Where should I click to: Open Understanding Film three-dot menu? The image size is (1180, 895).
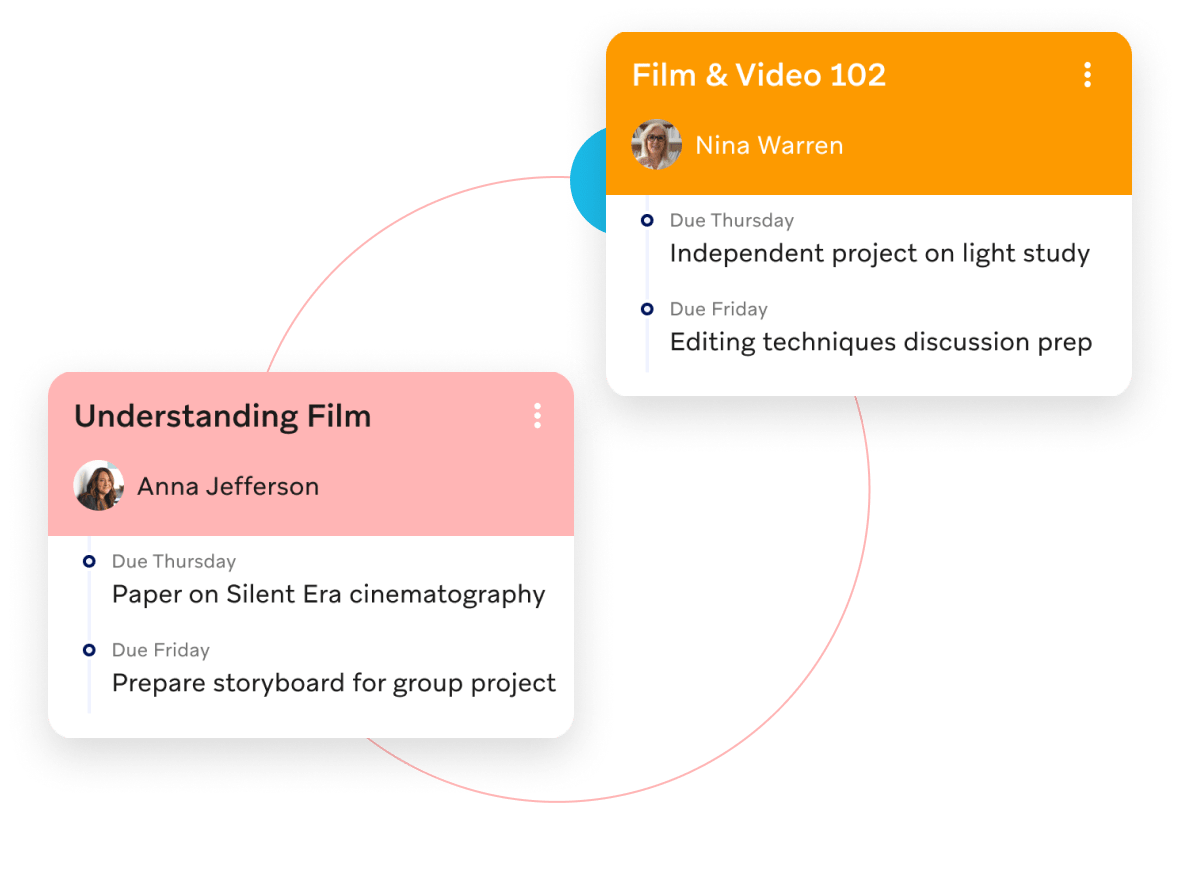tap(537, 416)
